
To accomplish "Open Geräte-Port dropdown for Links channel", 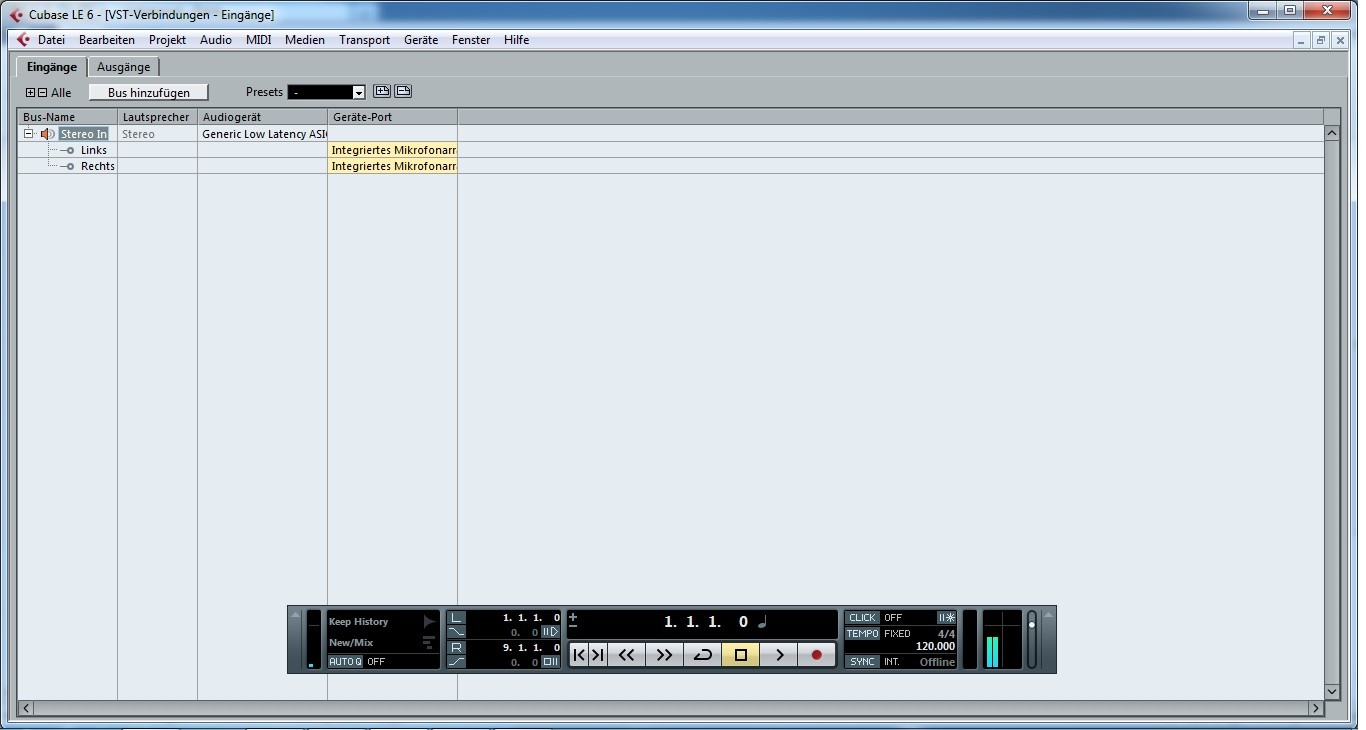I will coord(393,150).
